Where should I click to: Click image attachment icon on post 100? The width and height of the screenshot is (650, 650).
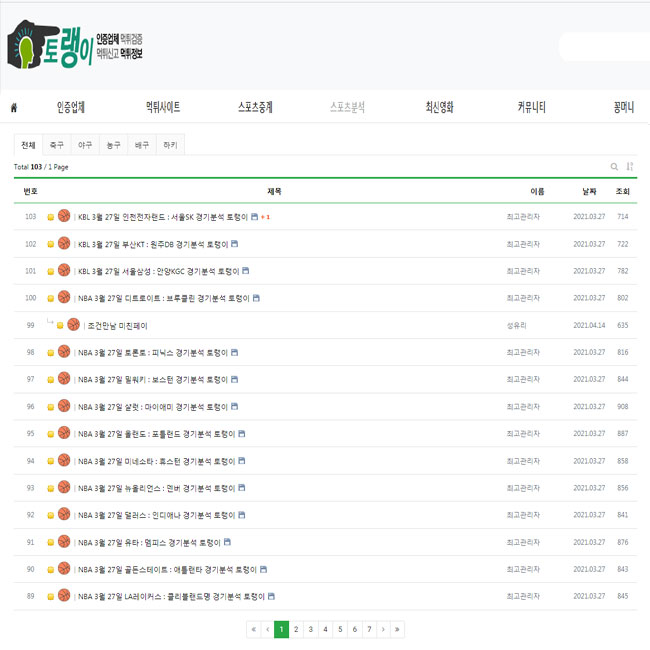tap(256, 298)
